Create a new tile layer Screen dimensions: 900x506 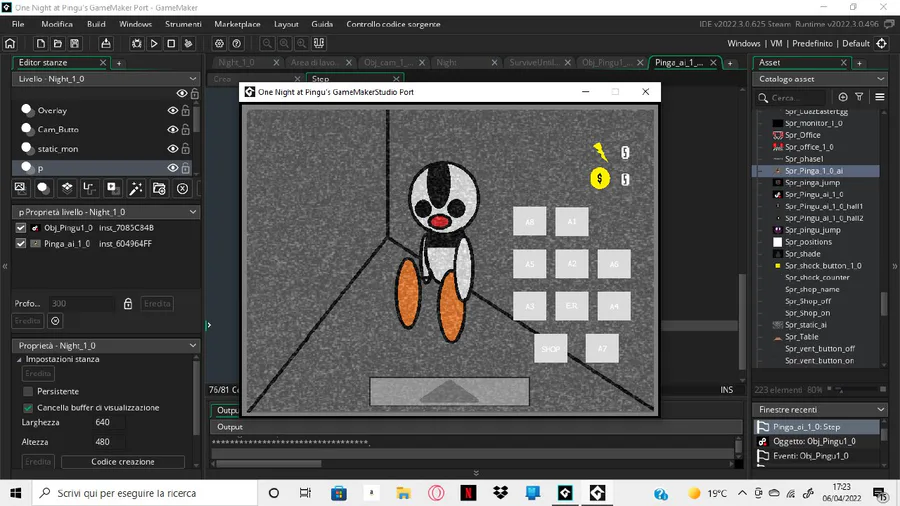(67, 188)
